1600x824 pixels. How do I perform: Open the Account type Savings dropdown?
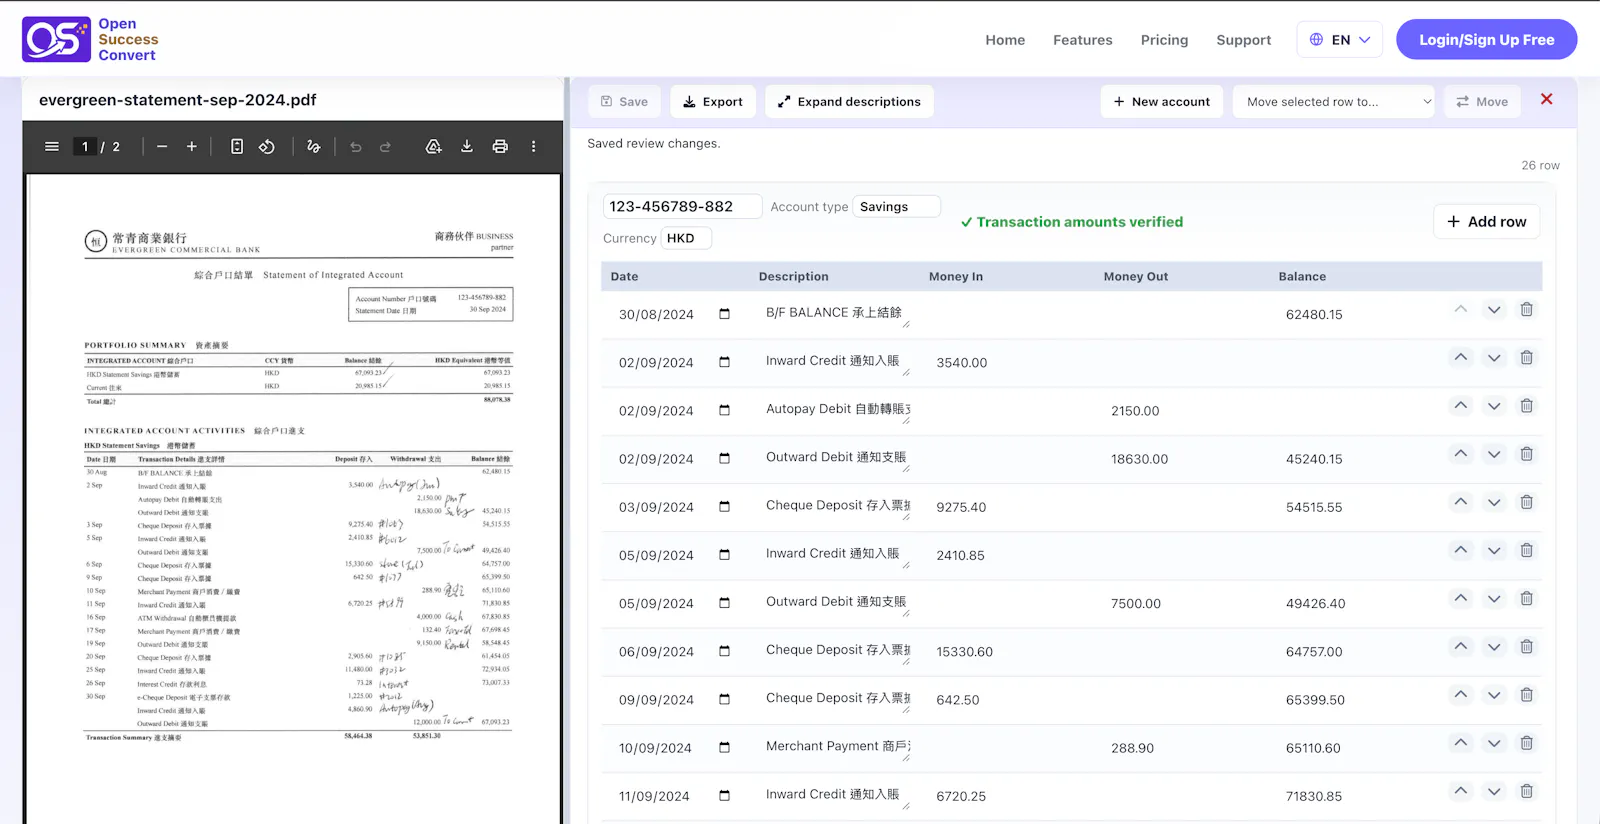897,207
